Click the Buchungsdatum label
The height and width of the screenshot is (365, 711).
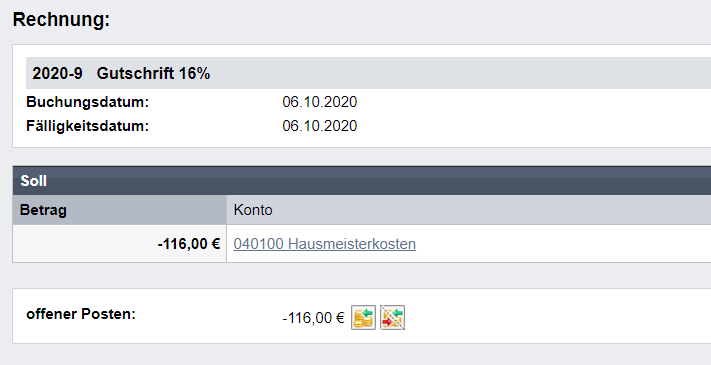coord(88,102)
